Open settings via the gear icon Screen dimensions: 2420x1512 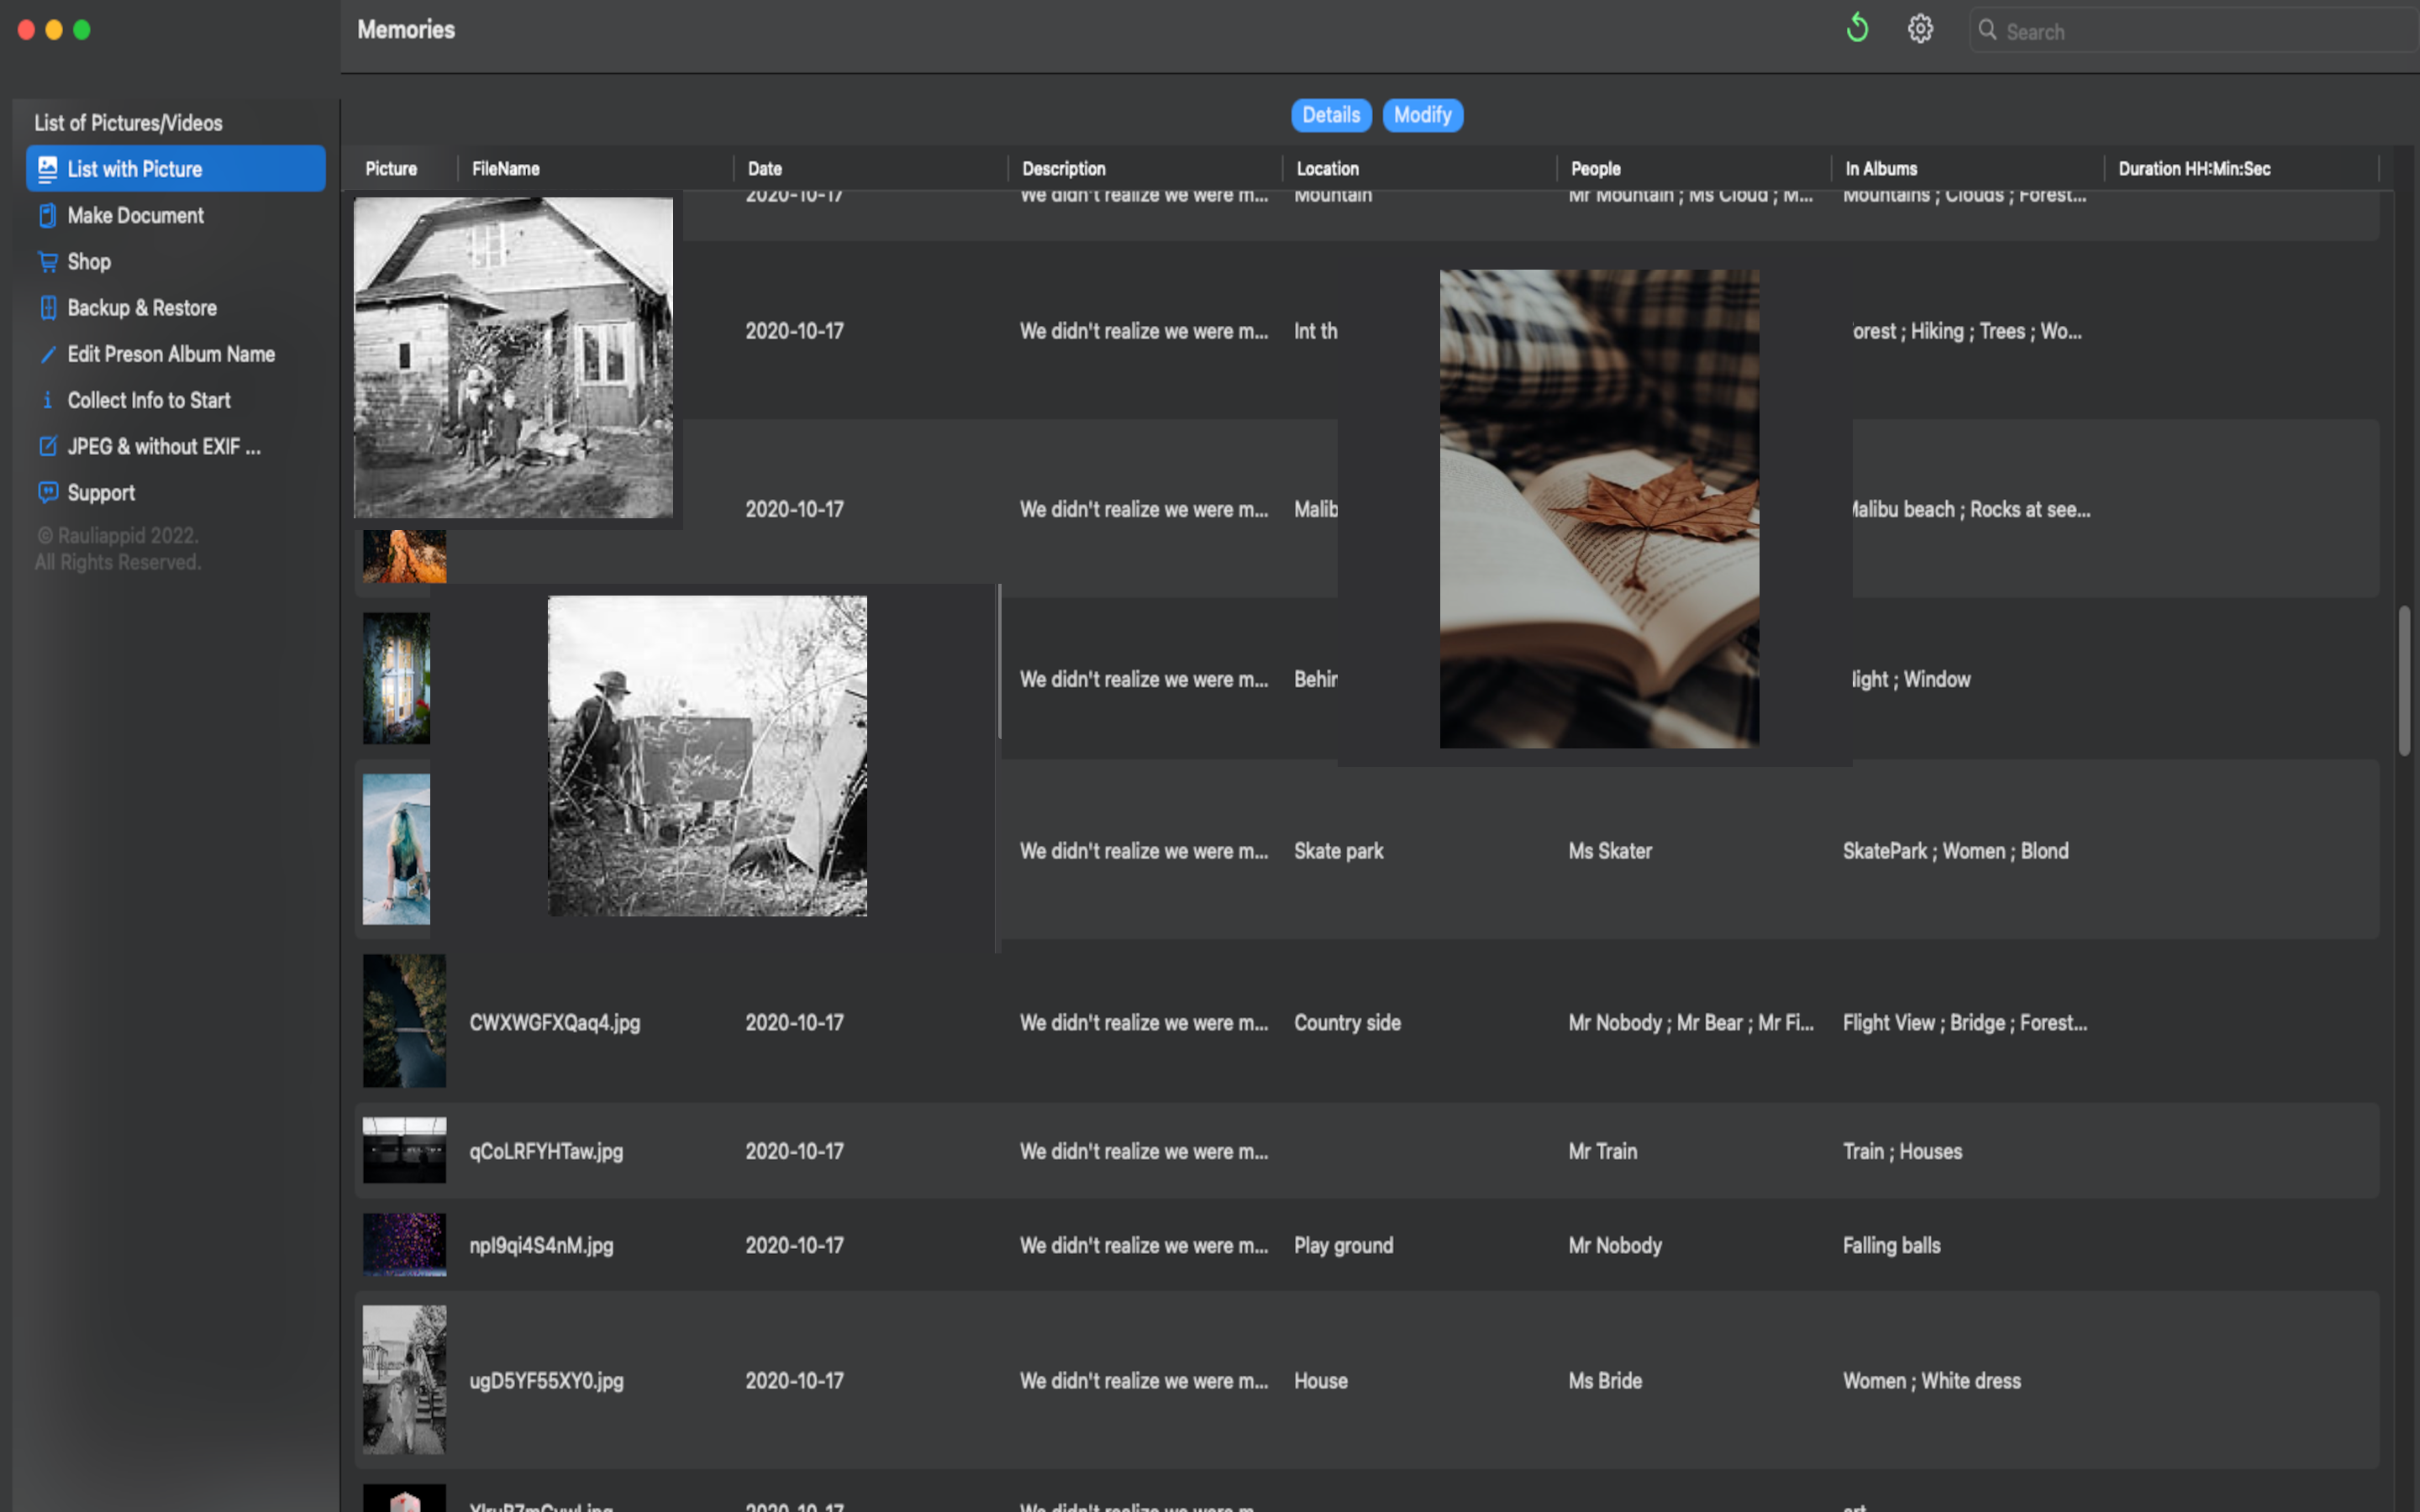click(x=1920, y=29)
